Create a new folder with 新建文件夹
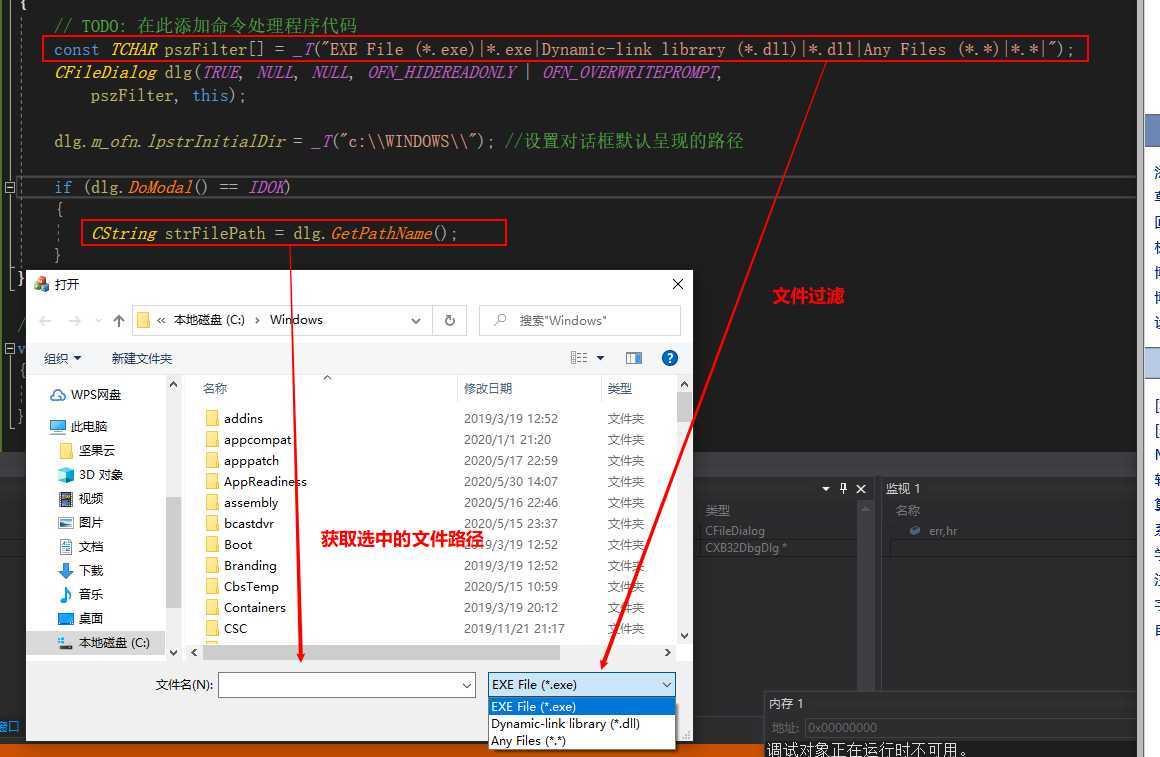1160x757 pixels. (142, 358)
